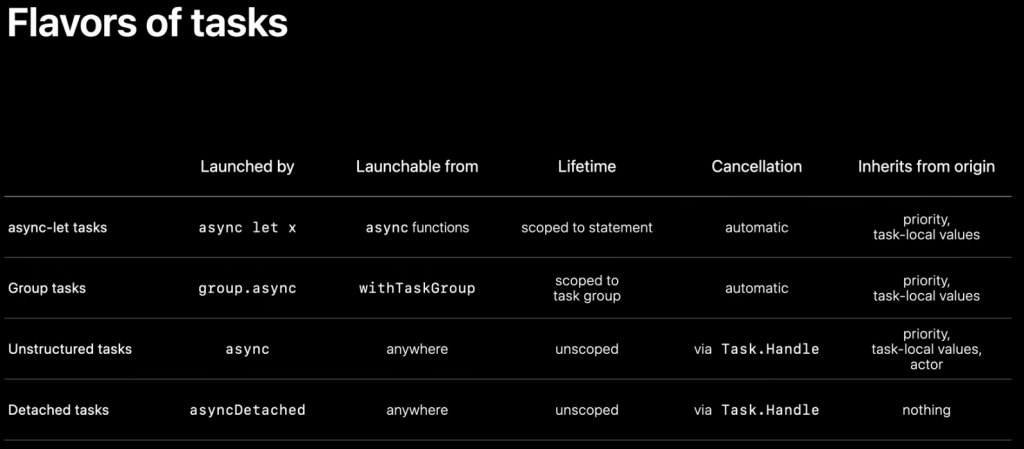This screenshot has height=449, width=1024.
Task: Click the 'Flavors of tasks' title
Action: pos(147,24)
